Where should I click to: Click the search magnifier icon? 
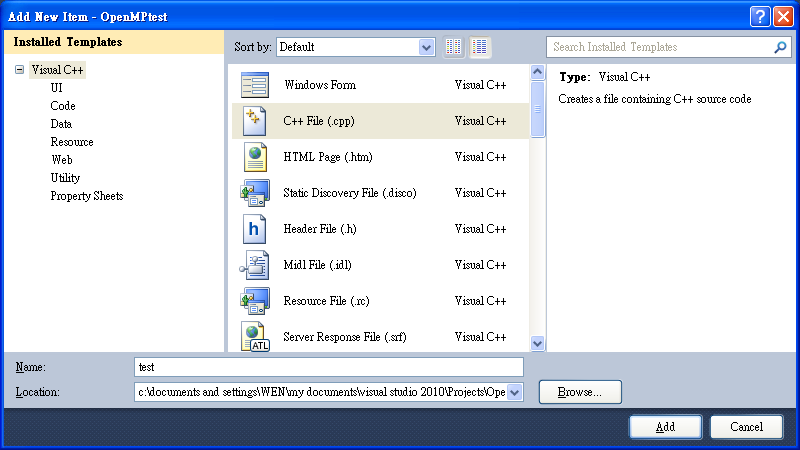(x=781, y=47)
